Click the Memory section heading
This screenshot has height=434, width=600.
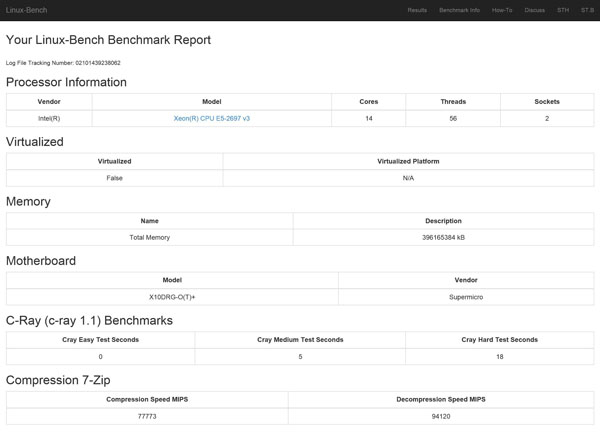tap(28, 201)
